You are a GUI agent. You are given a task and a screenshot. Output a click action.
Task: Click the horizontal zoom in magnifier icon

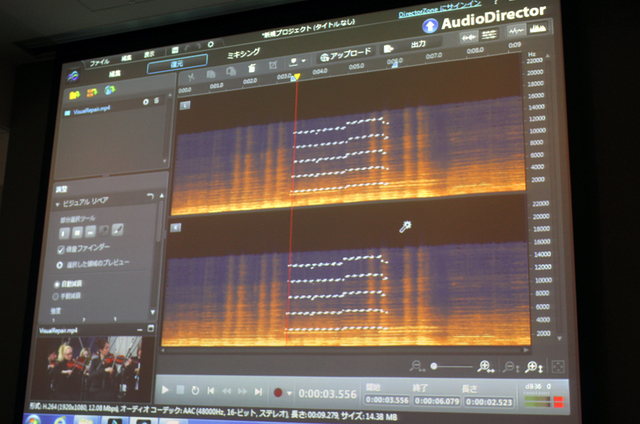485,367
